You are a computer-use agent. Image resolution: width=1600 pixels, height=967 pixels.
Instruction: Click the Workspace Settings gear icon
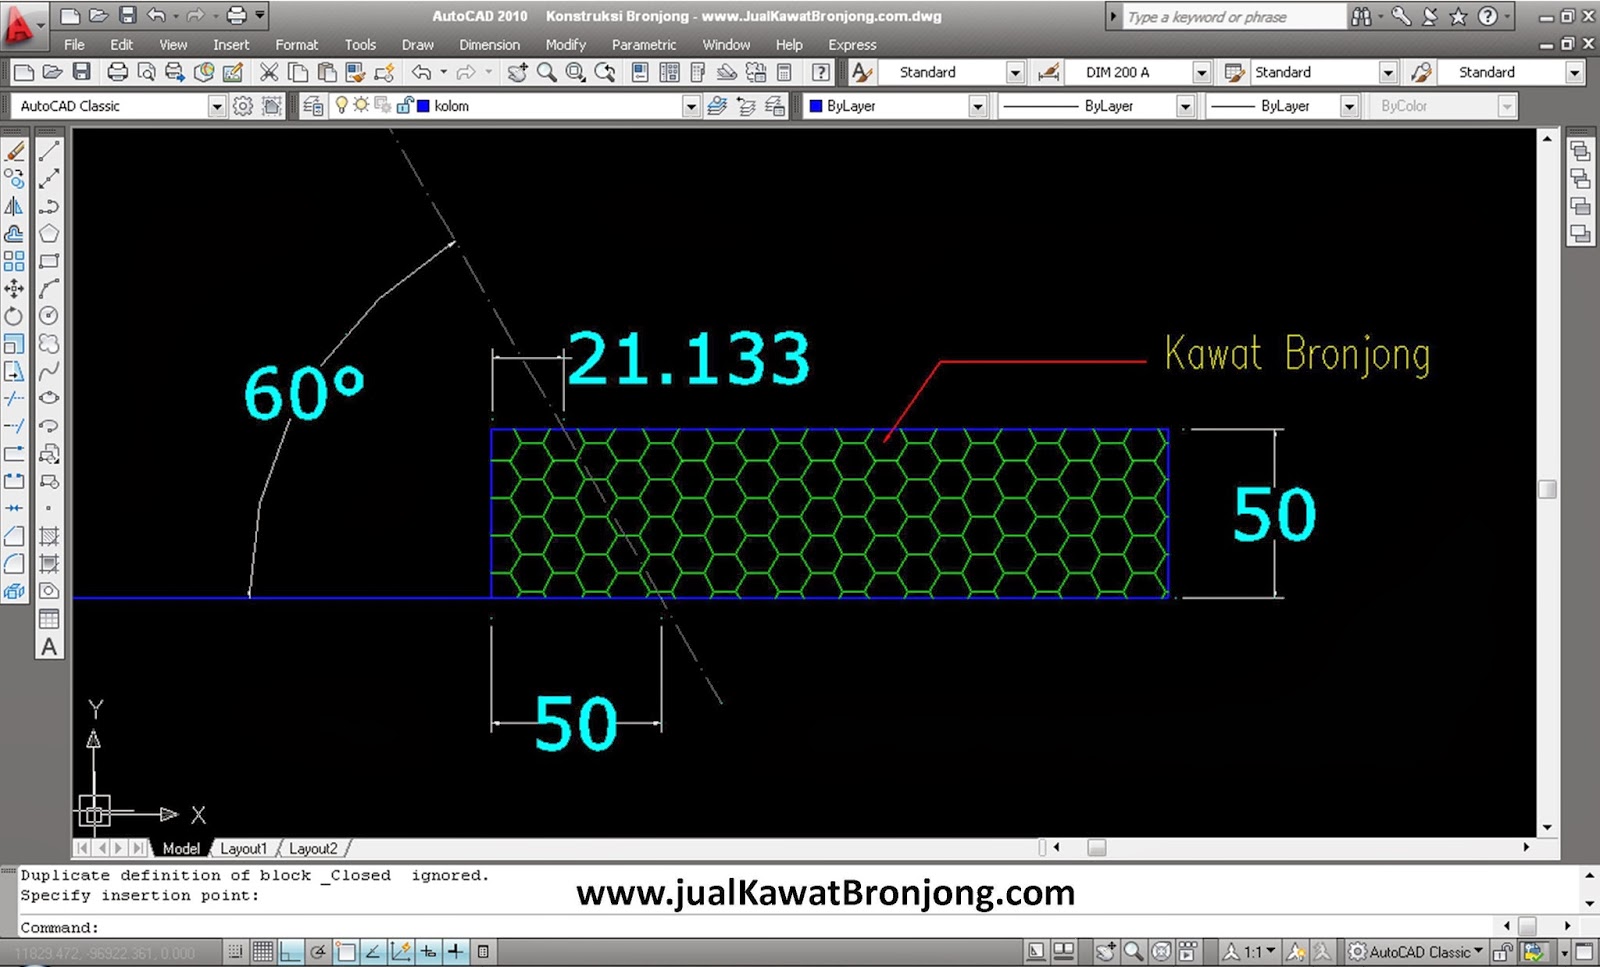[242, 106]
